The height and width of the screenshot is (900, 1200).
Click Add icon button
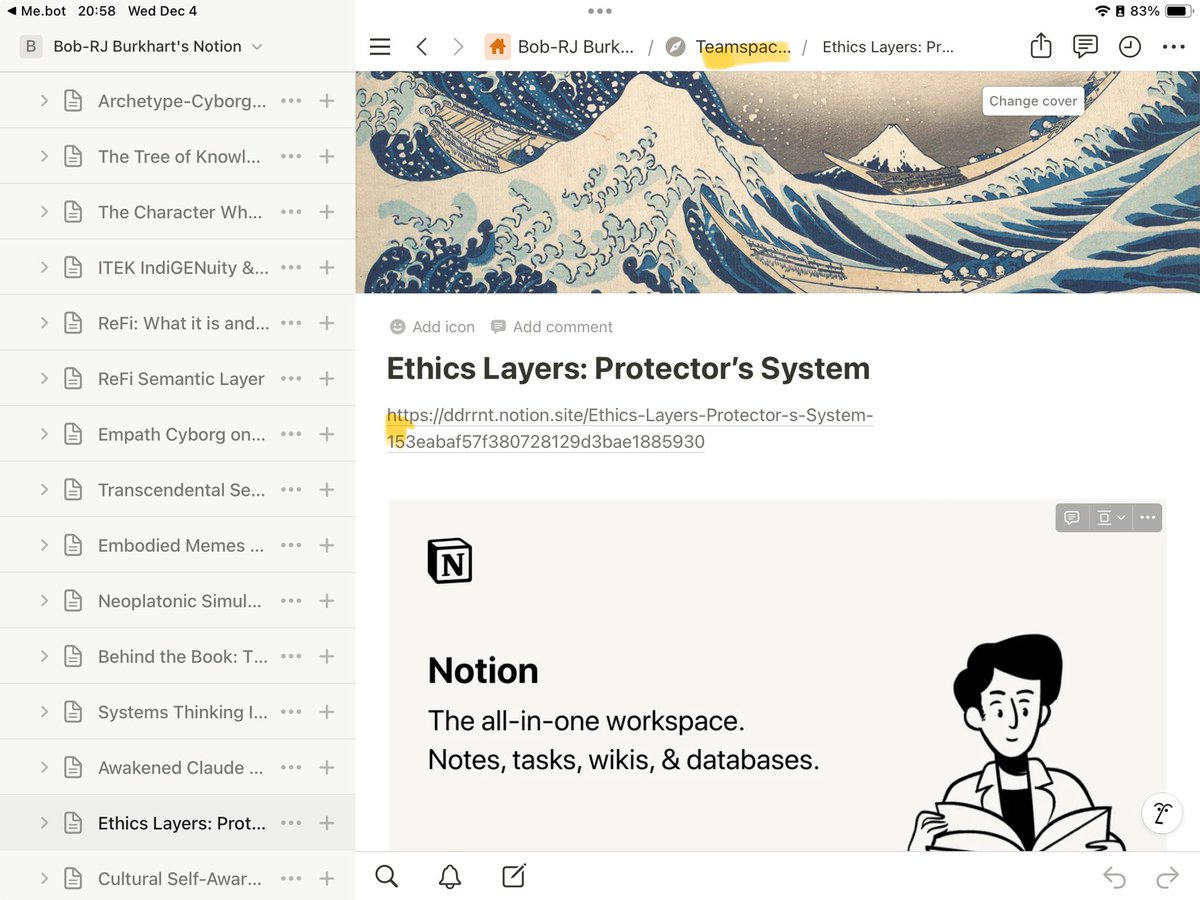432,327
